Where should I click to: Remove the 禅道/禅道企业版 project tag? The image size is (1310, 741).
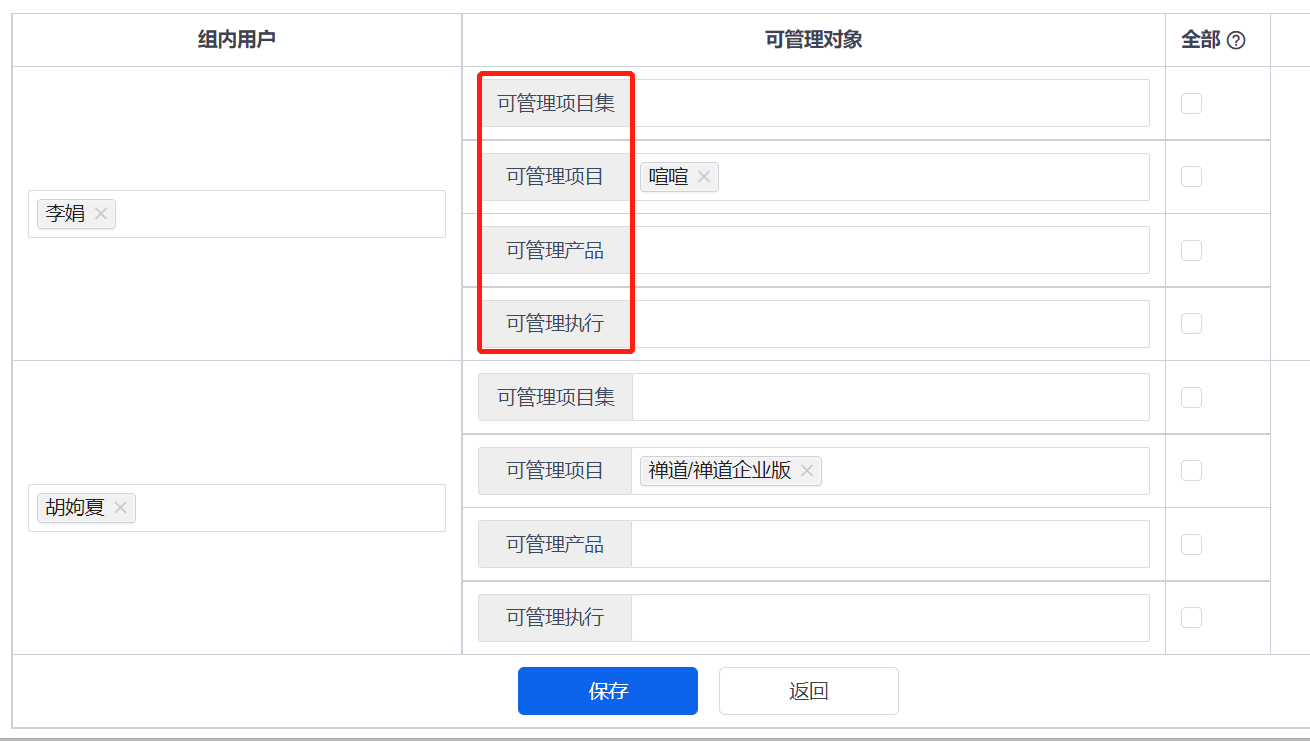point(807,471)
